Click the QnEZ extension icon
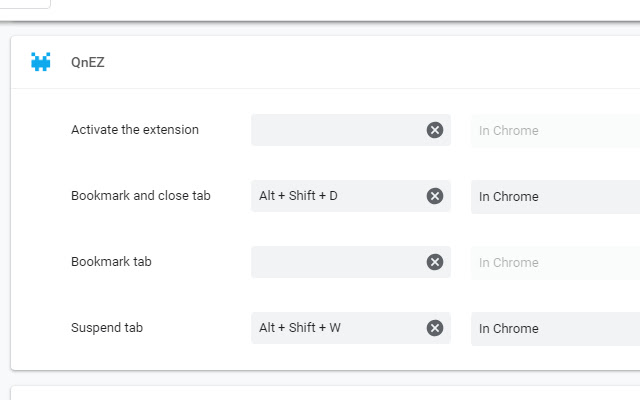 coord(41,62)
